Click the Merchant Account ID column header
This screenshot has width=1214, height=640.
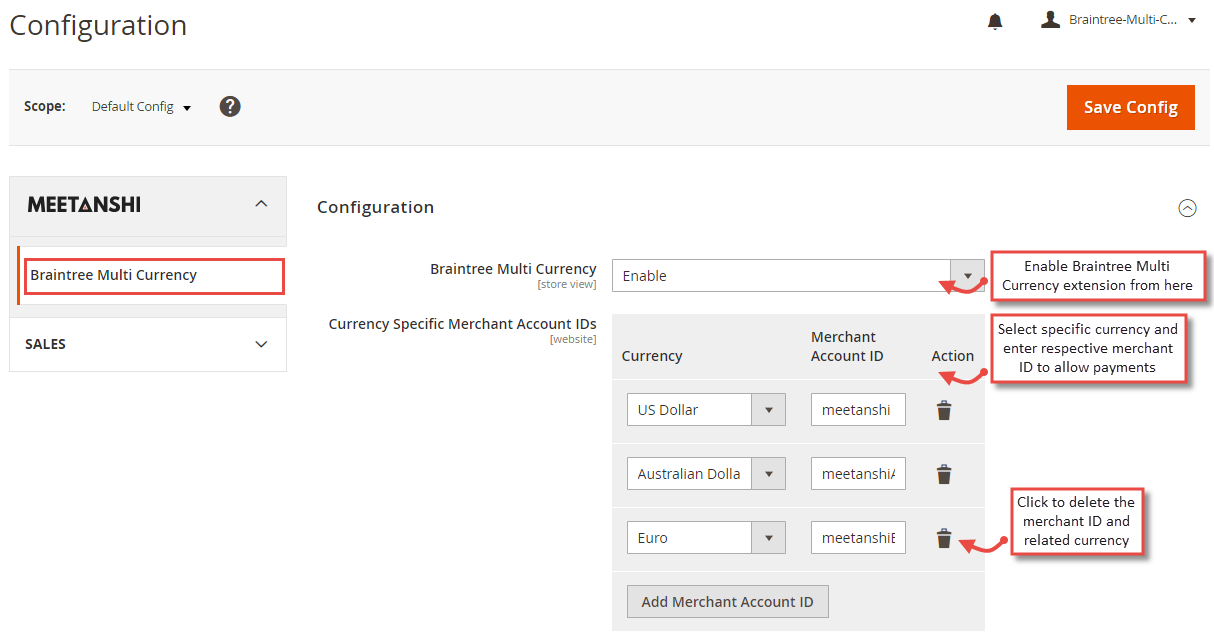point(847,346)
